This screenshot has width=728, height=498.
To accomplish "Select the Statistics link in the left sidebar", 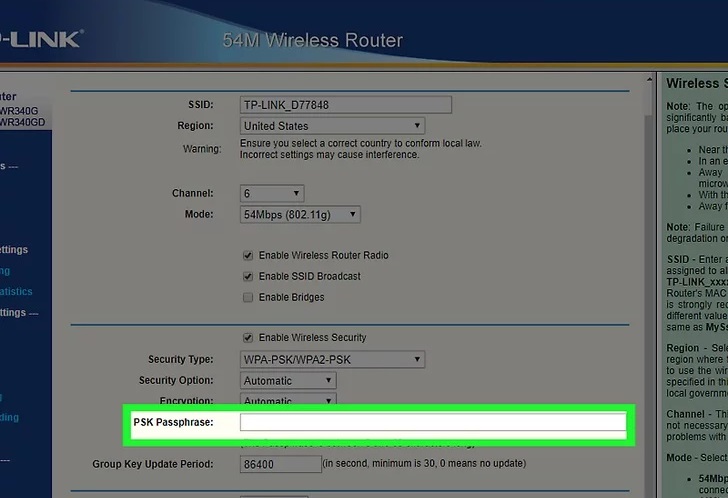I will [16, 292].
